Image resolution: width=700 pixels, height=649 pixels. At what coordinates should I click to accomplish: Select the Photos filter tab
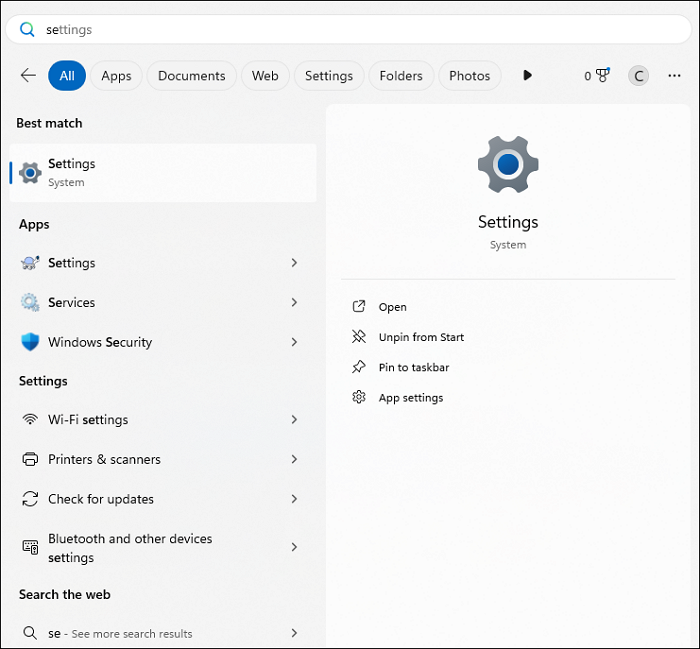tap(469, 76)
